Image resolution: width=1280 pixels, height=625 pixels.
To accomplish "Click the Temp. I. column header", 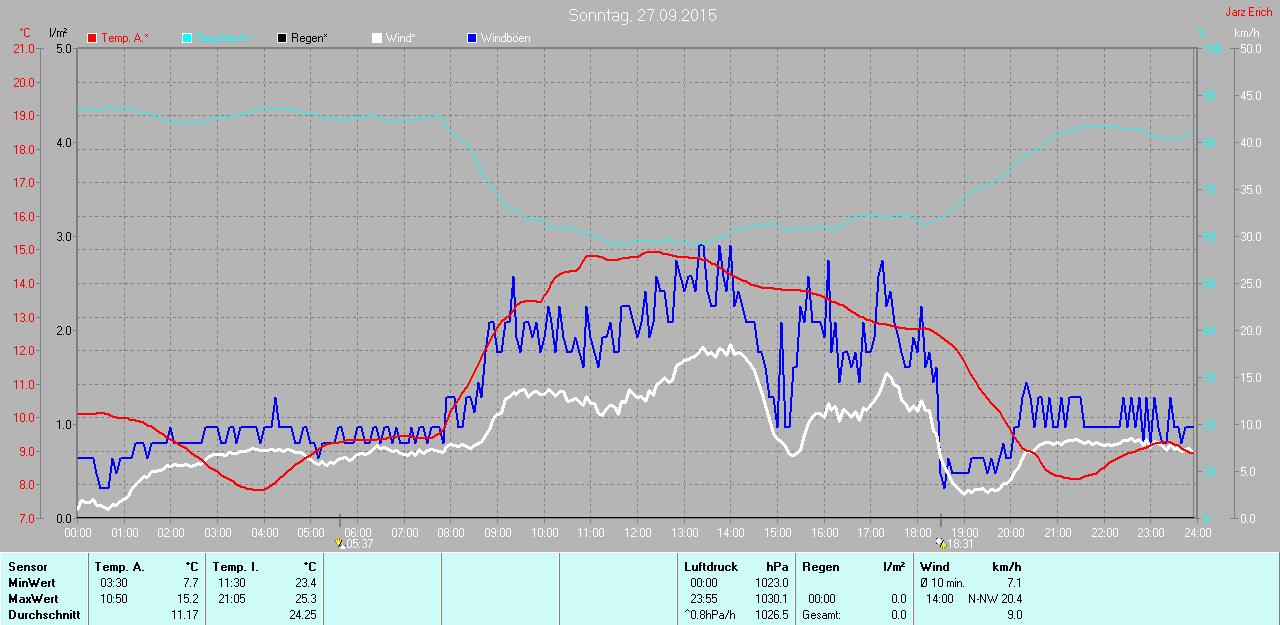I will 235,567.
